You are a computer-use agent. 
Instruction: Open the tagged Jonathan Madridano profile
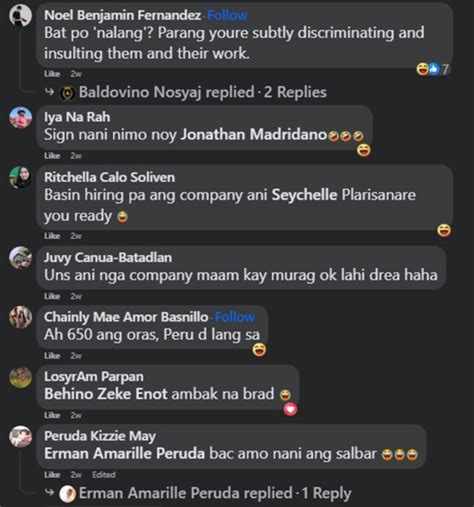pyautogui.click(x=254, y=135)
